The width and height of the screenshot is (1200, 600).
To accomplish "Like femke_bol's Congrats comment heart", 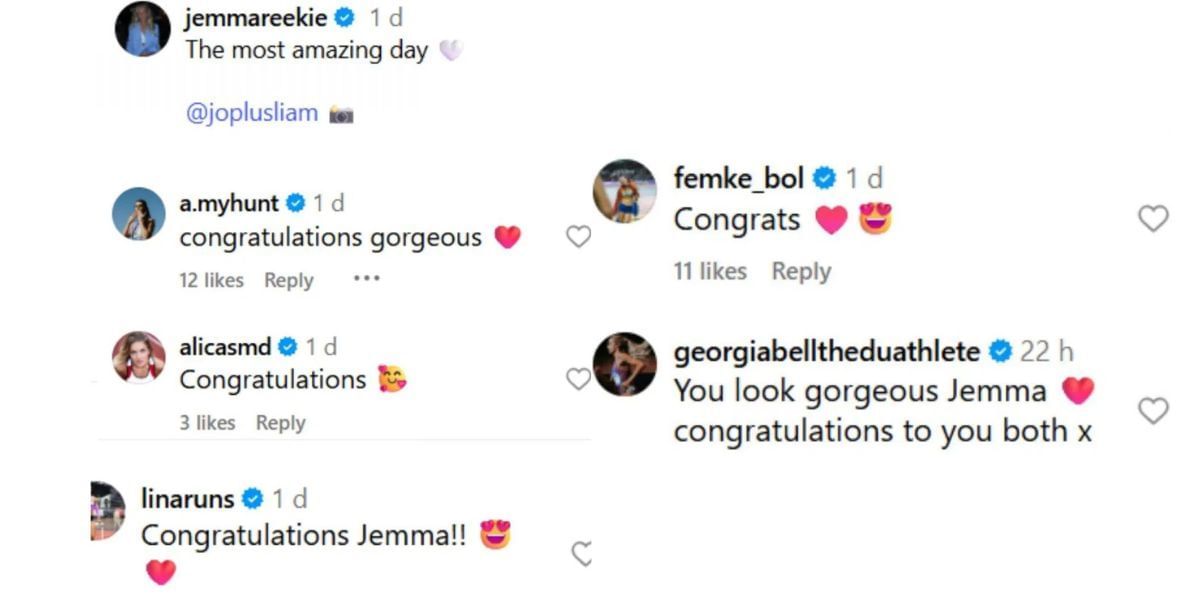I will pyautogui.click(x=1153, y=219).
